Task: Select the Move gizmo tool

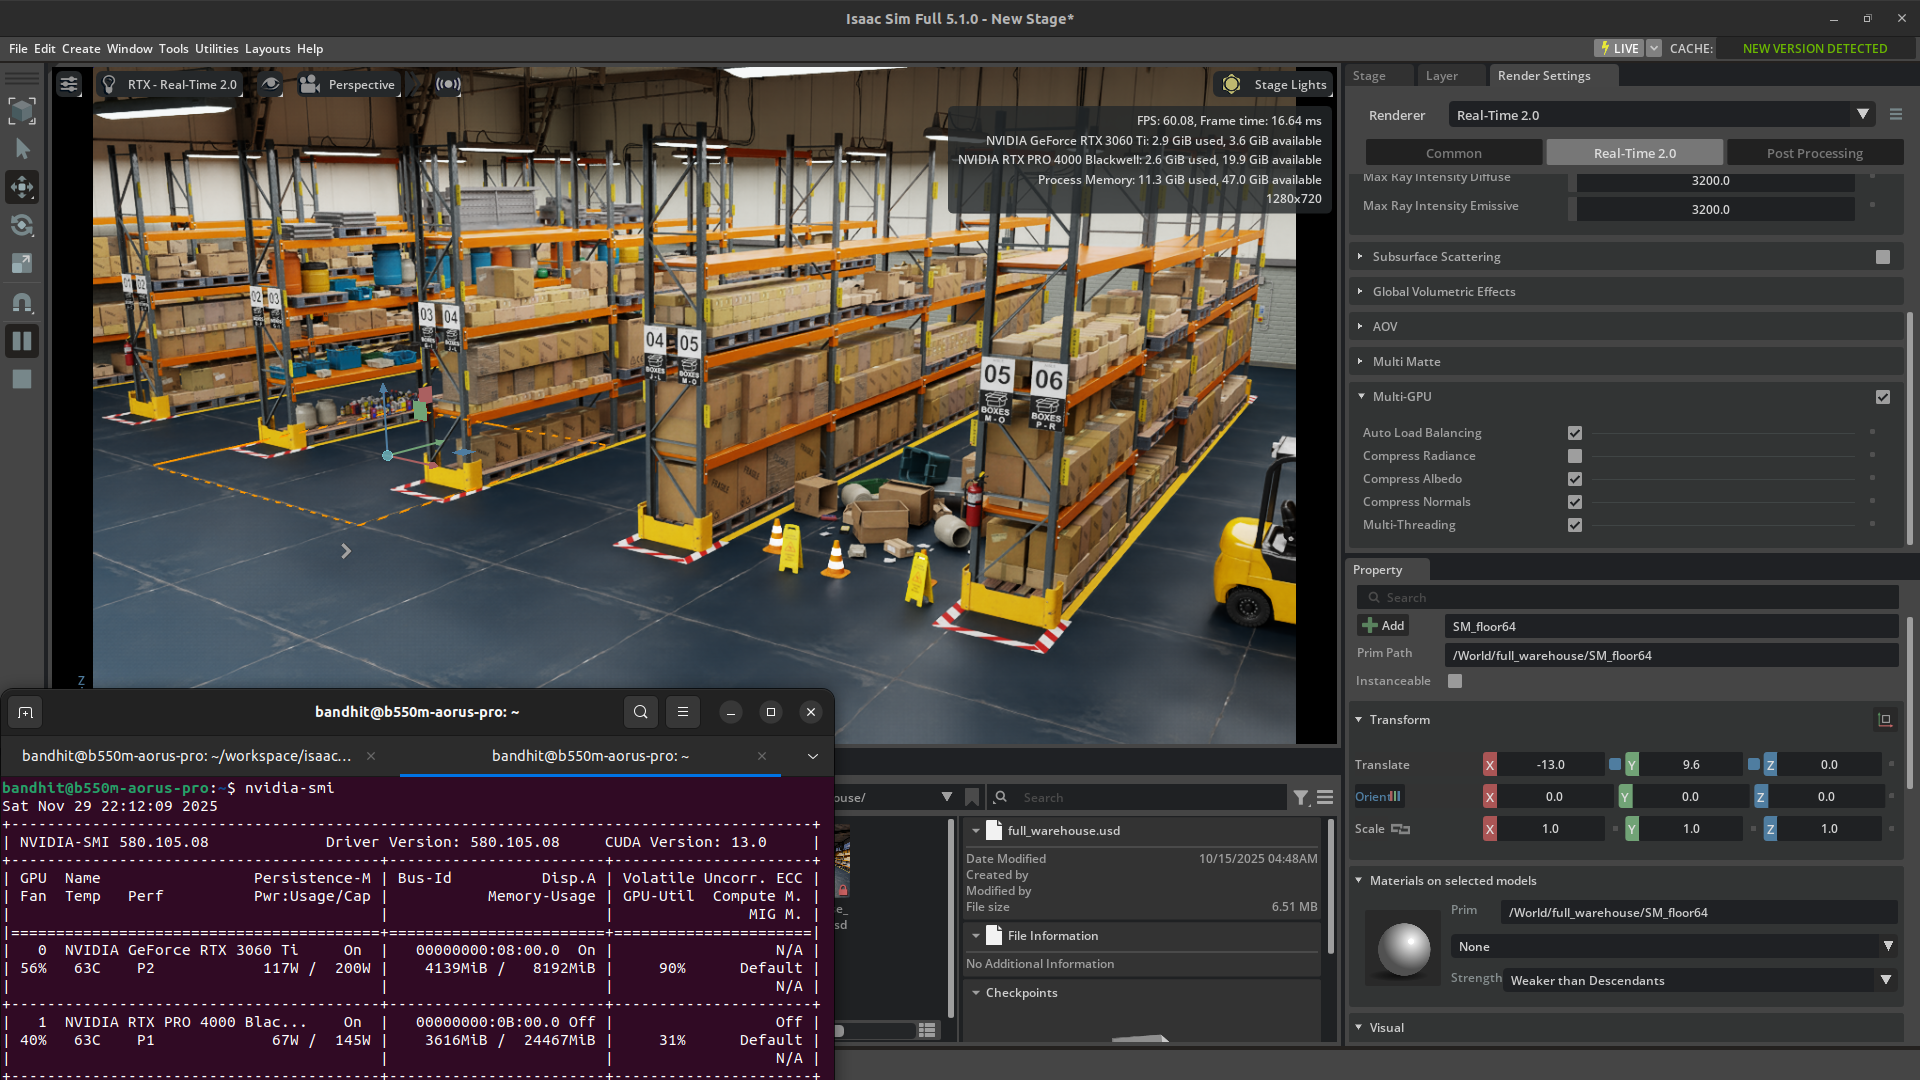Action: [22, 187]
